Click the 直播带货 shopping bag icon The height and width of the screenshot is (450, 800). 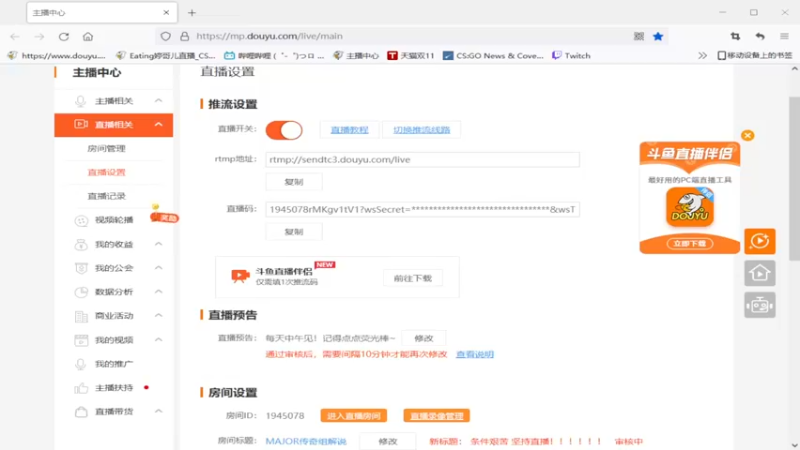coord(81,412)
